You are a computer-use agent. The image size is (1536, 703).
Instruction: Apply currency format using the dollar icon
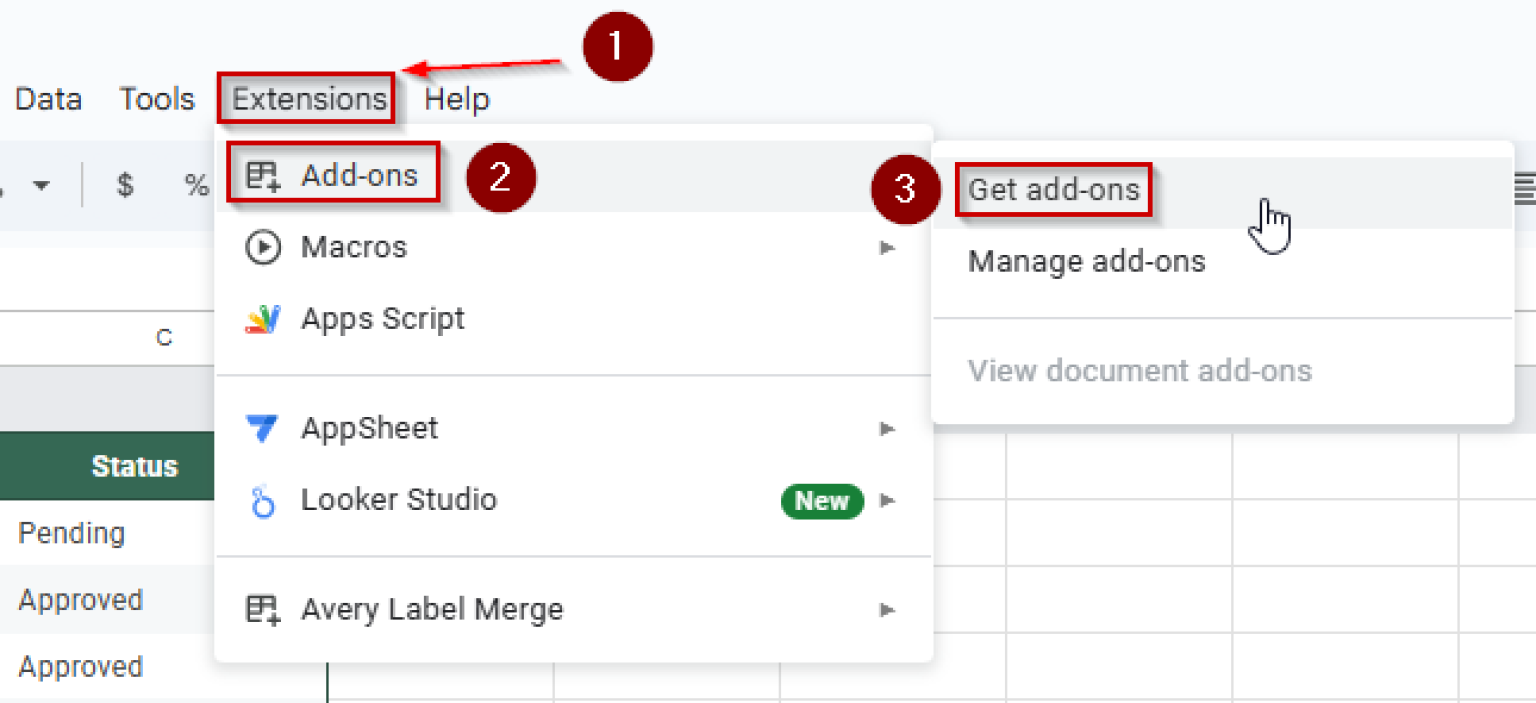(x=123, y=184)
